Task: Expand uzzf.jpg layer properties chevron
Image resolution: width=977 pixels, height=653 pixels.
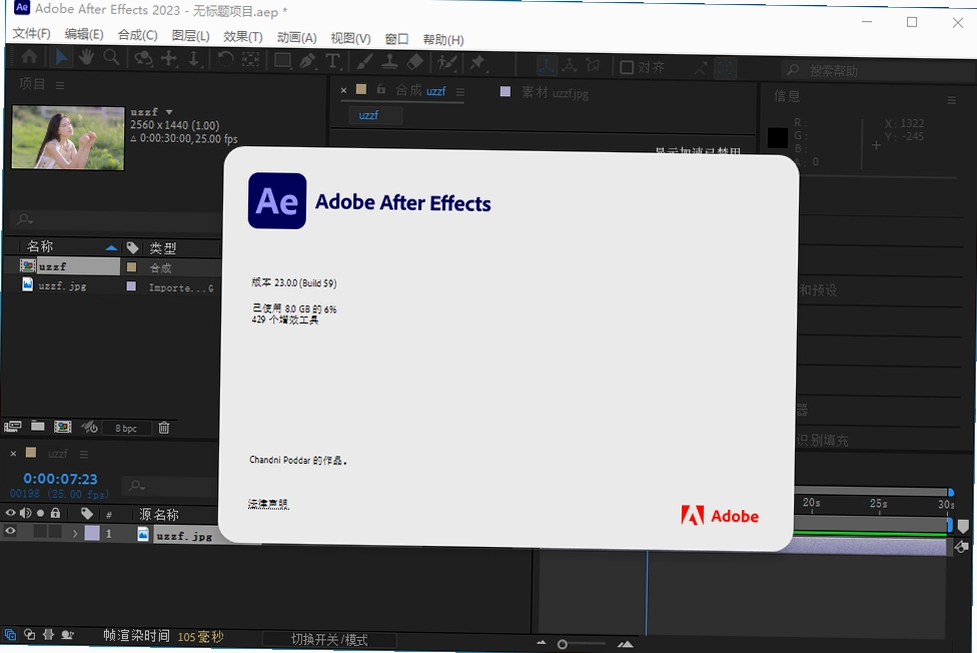Action: pyautogui.click(x=75, y=533)
